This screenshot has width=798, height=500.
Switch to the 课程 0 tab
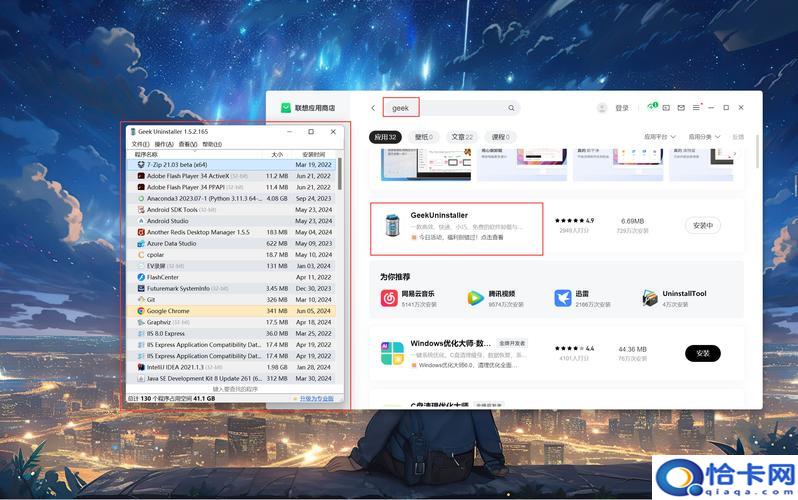click(x=501, y=137)
